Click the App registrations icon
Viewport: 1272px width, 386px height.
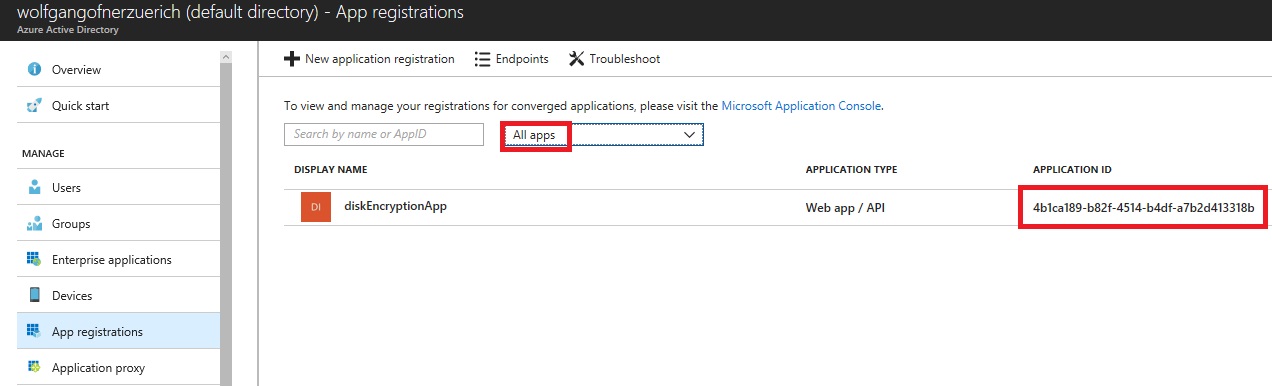(x=34, y=332)
